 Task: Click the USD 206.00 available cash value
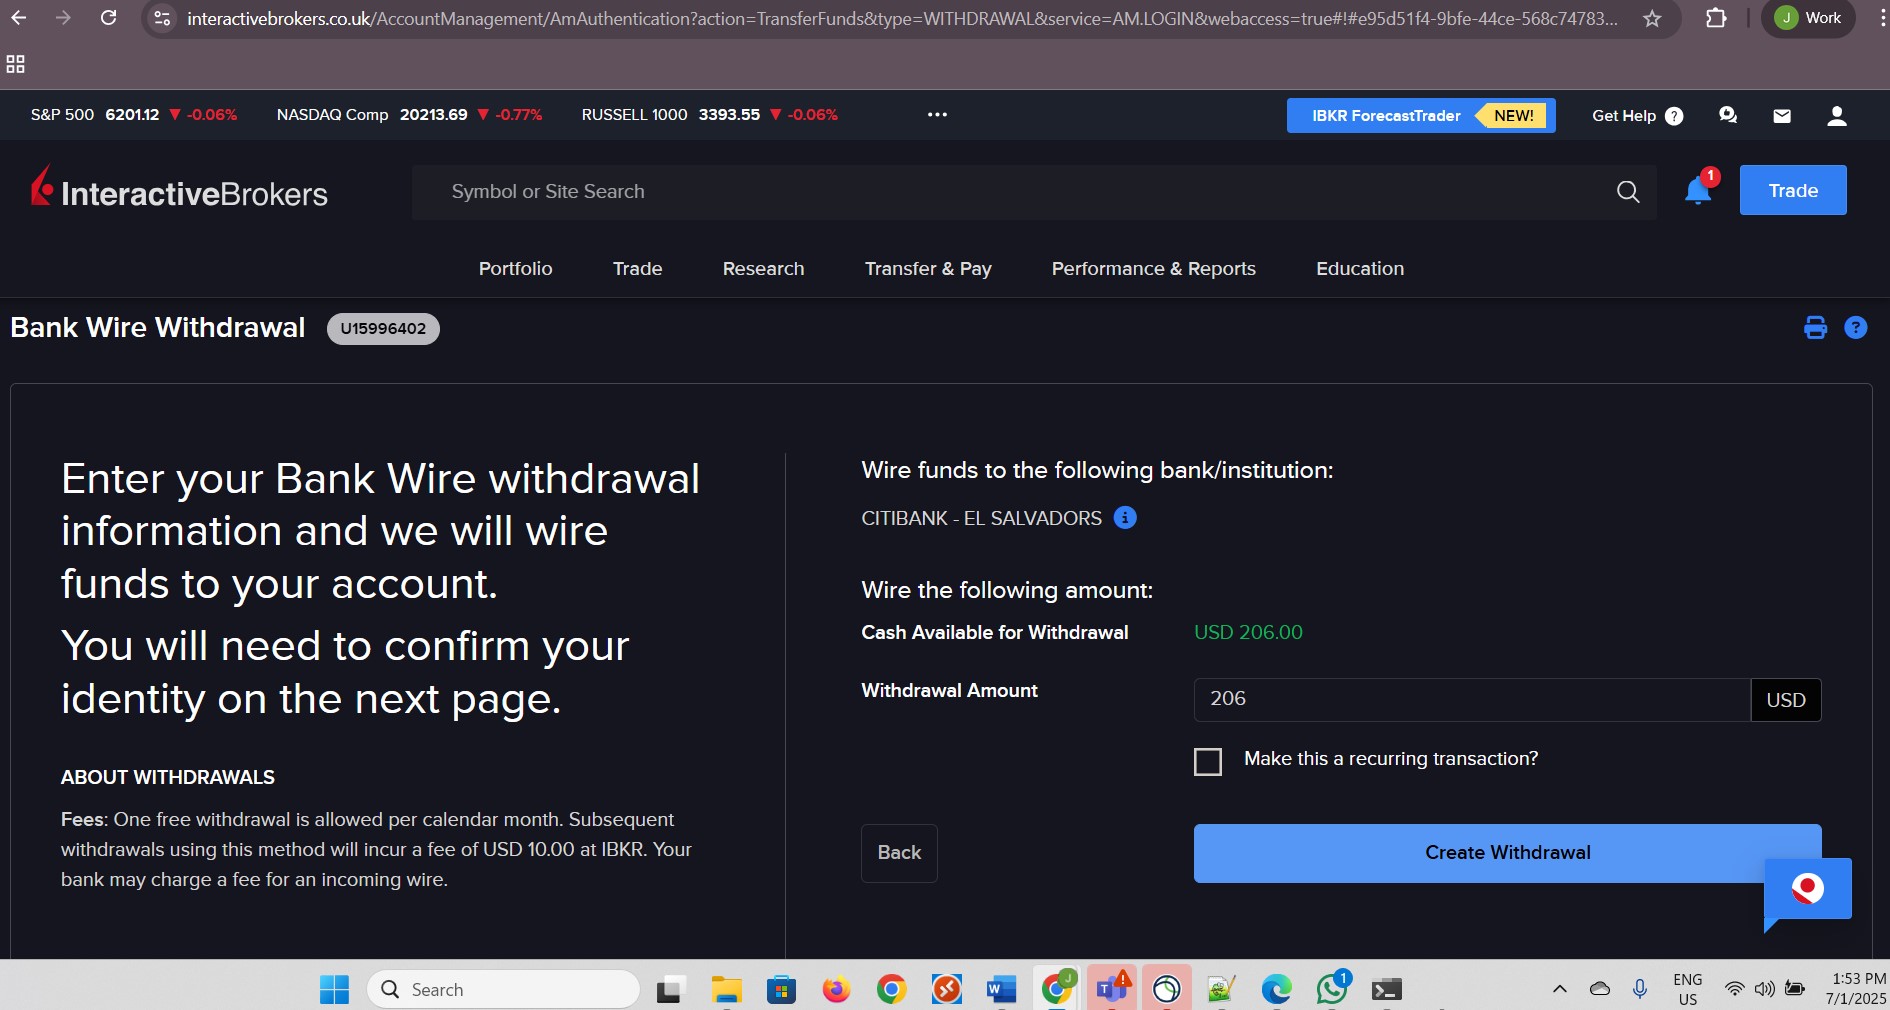[x=1248, y=633]
